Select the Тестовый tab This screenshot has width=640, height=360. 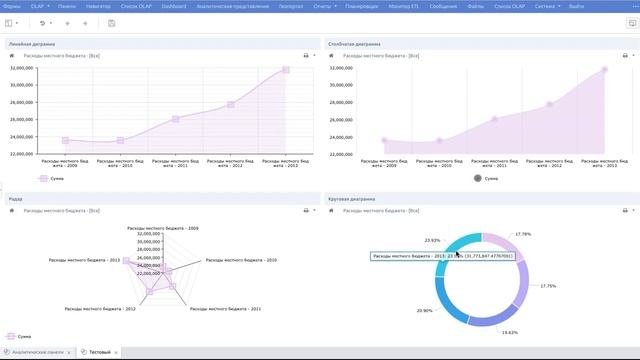(x=100, y=352)
